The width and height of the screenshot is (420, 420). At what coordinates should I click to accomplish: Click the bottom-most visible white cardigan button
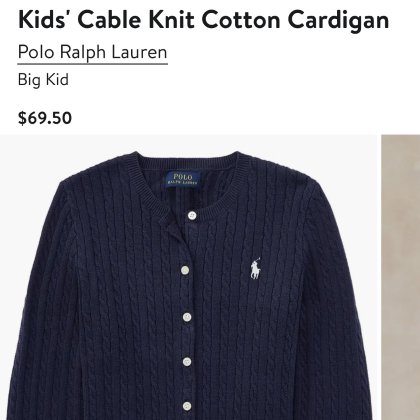click(x=187, y=406)
